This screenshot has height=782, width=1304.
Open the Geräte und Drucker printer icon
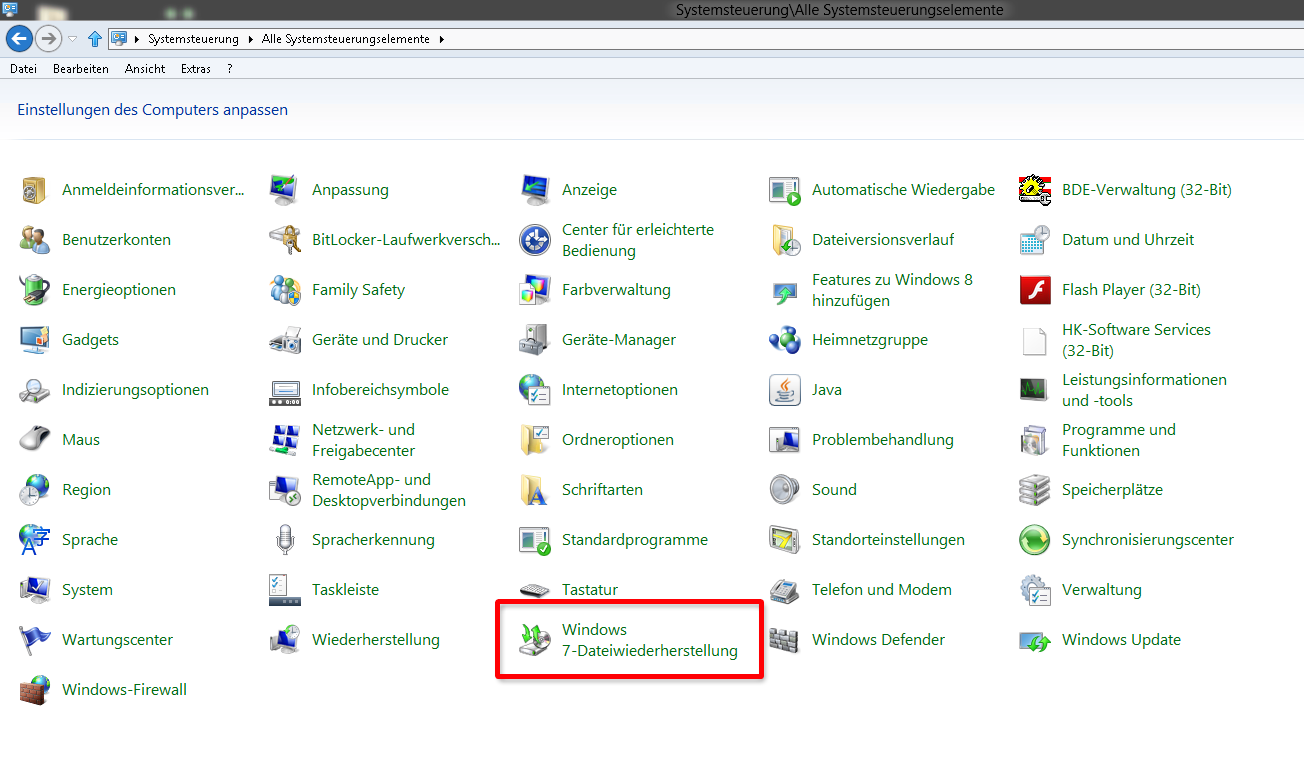pos(285,340)
